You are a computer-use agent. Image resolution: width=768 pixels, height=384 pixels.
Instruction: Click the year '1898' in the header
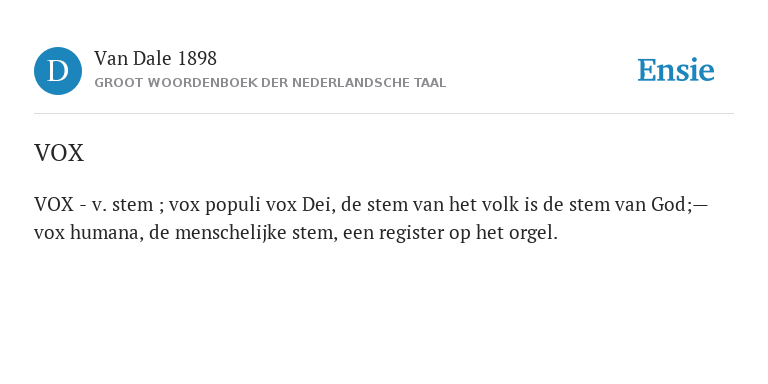pyautogui.click(x=197, y=59)
